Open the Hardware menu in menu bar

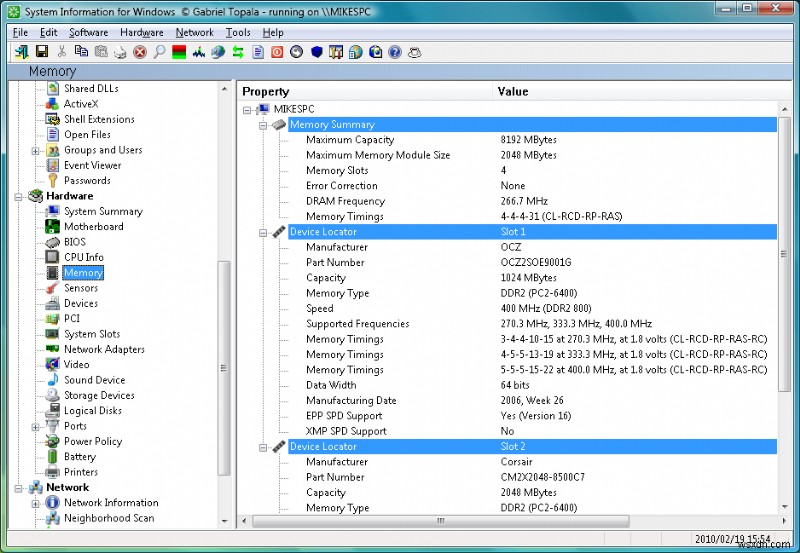141,32
